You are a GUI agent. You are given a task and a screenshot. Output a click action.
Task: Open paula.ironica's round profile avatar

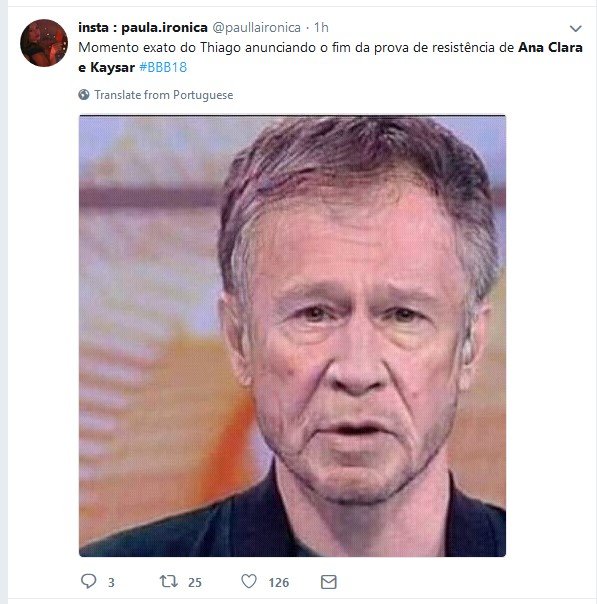point(44,43)
